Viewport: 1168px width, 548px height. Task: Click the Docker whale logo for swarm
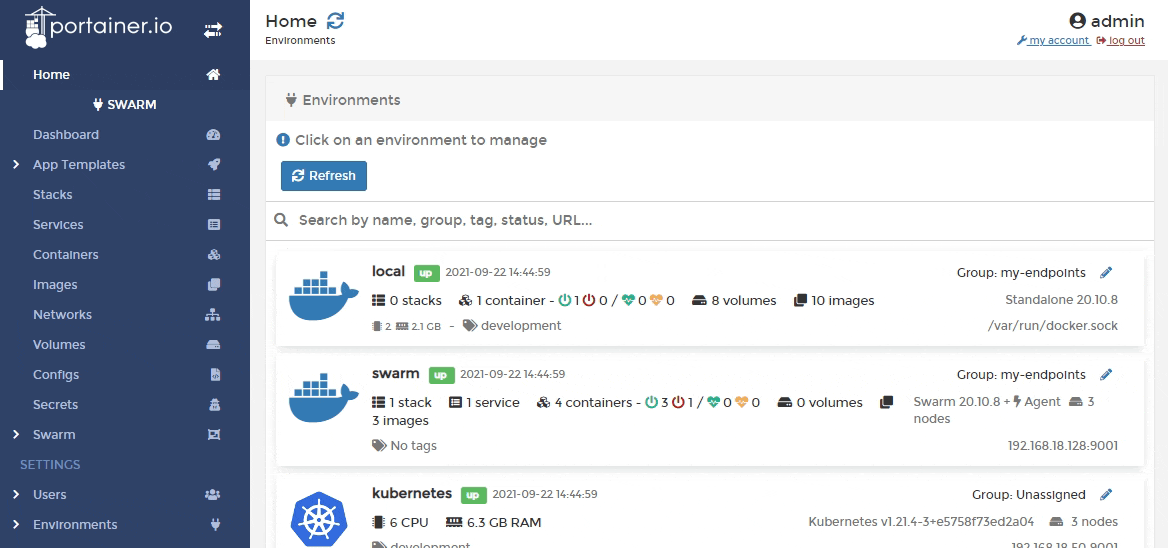[x=323, y=399]
